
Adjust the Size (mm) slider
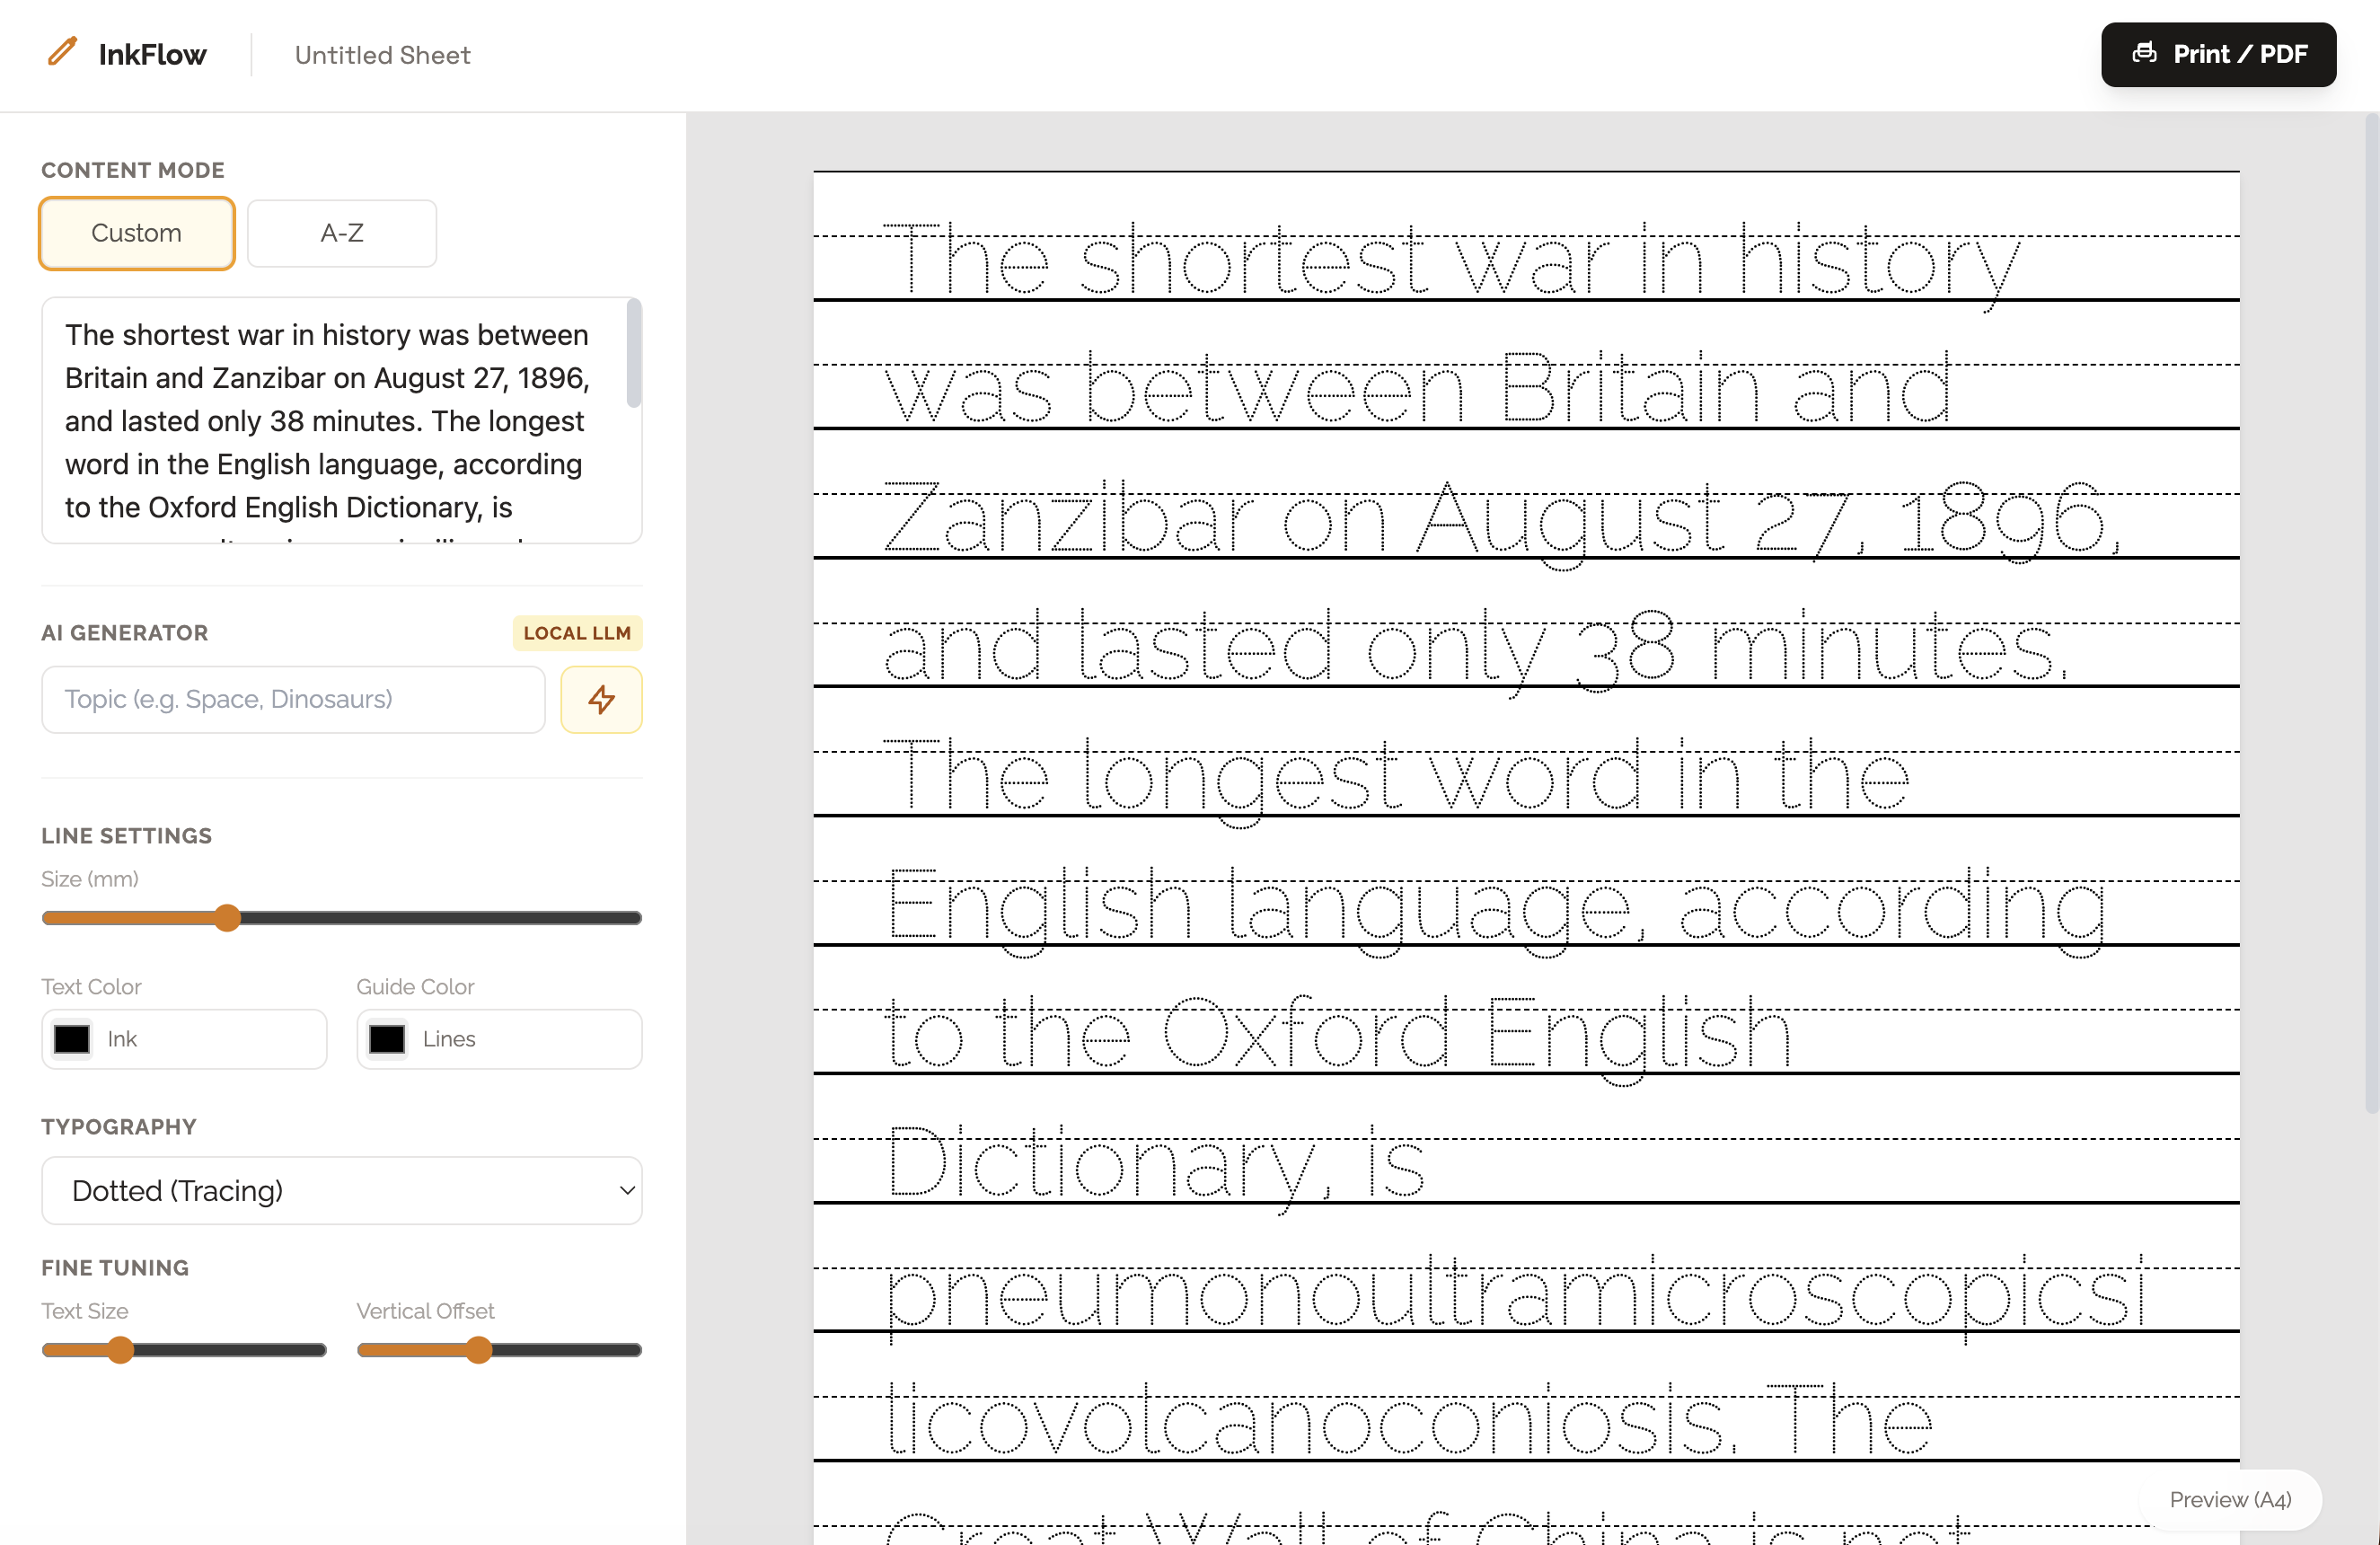[227, 917]
